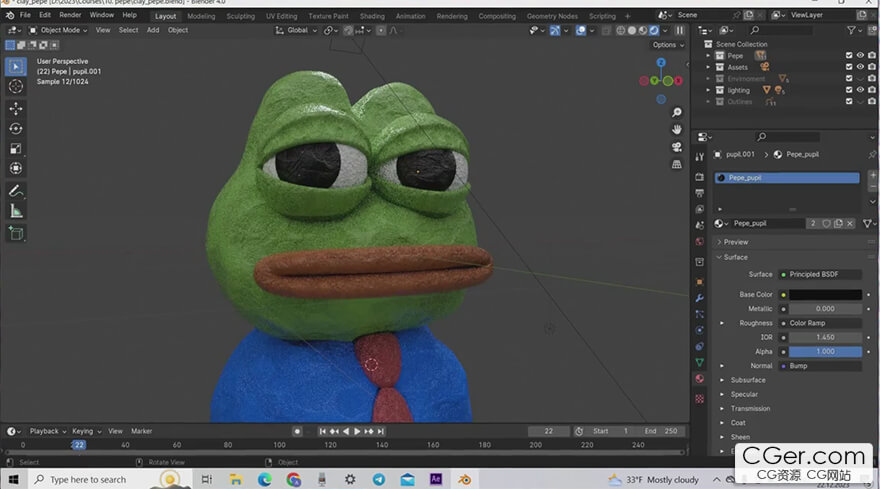Viewport: 880px width, 489px height.
Task: Open the Playback dropdown in timeline
Action: [48, 431]
